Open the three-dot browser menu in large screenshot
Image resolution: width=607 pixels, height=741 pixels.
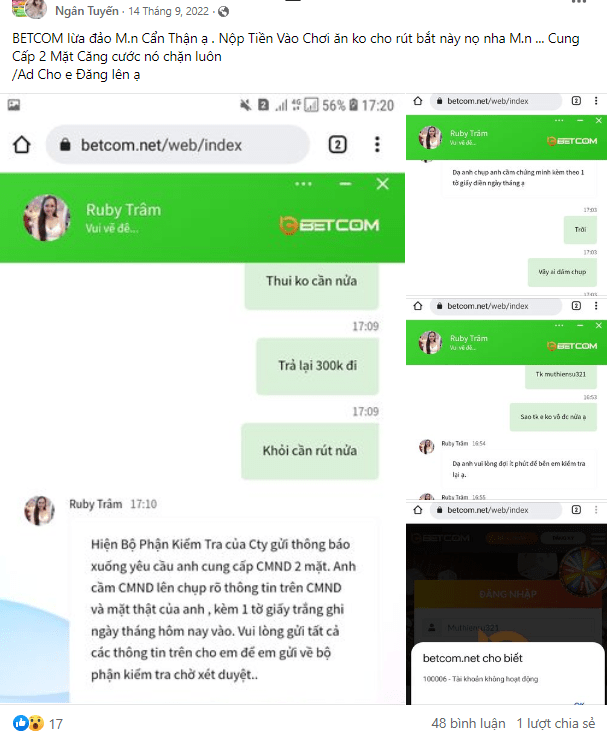click(377, 145)
